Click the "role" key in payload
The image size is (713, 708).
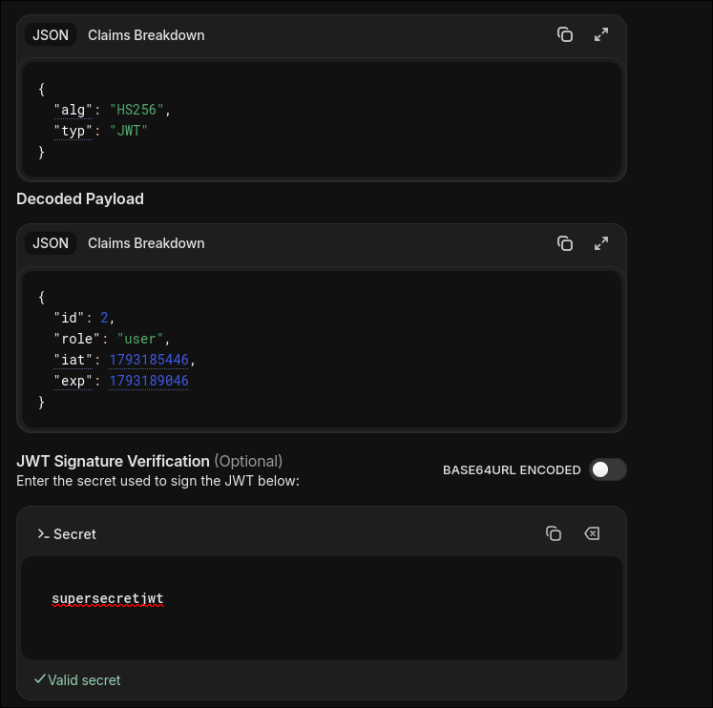pos(77,339)
